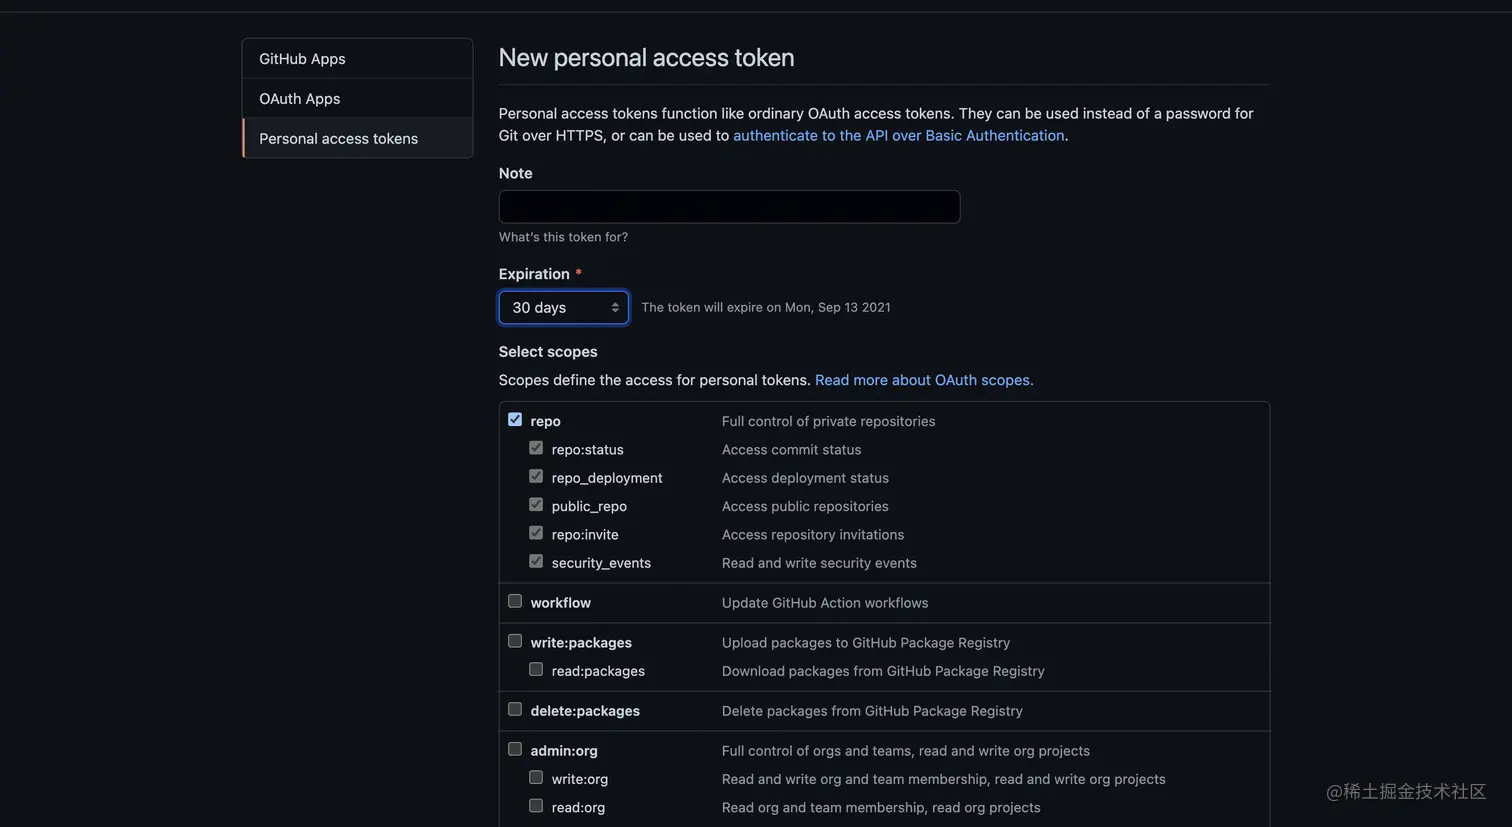Check the read:org scope checkbox
Screen dimensions: 1512x827
click(536, 805)
